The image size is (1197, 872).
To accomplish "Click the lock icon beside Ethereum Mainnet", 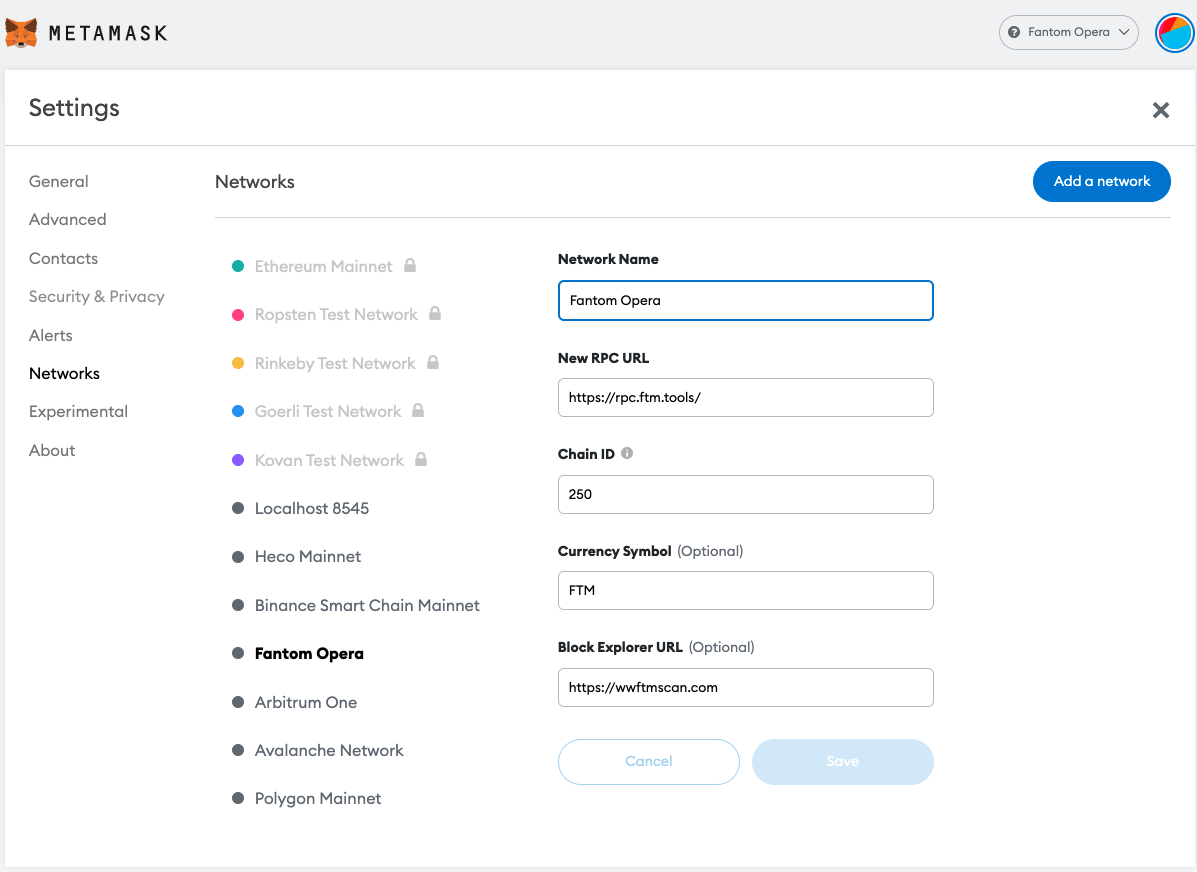I will tap(410, 265).
